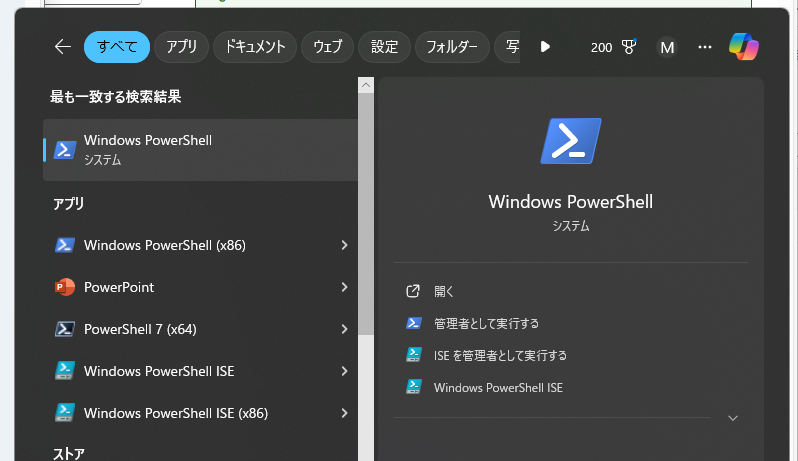Go back with the left arrow
Viewport: 798px width, 461px height.
point(63,47)
